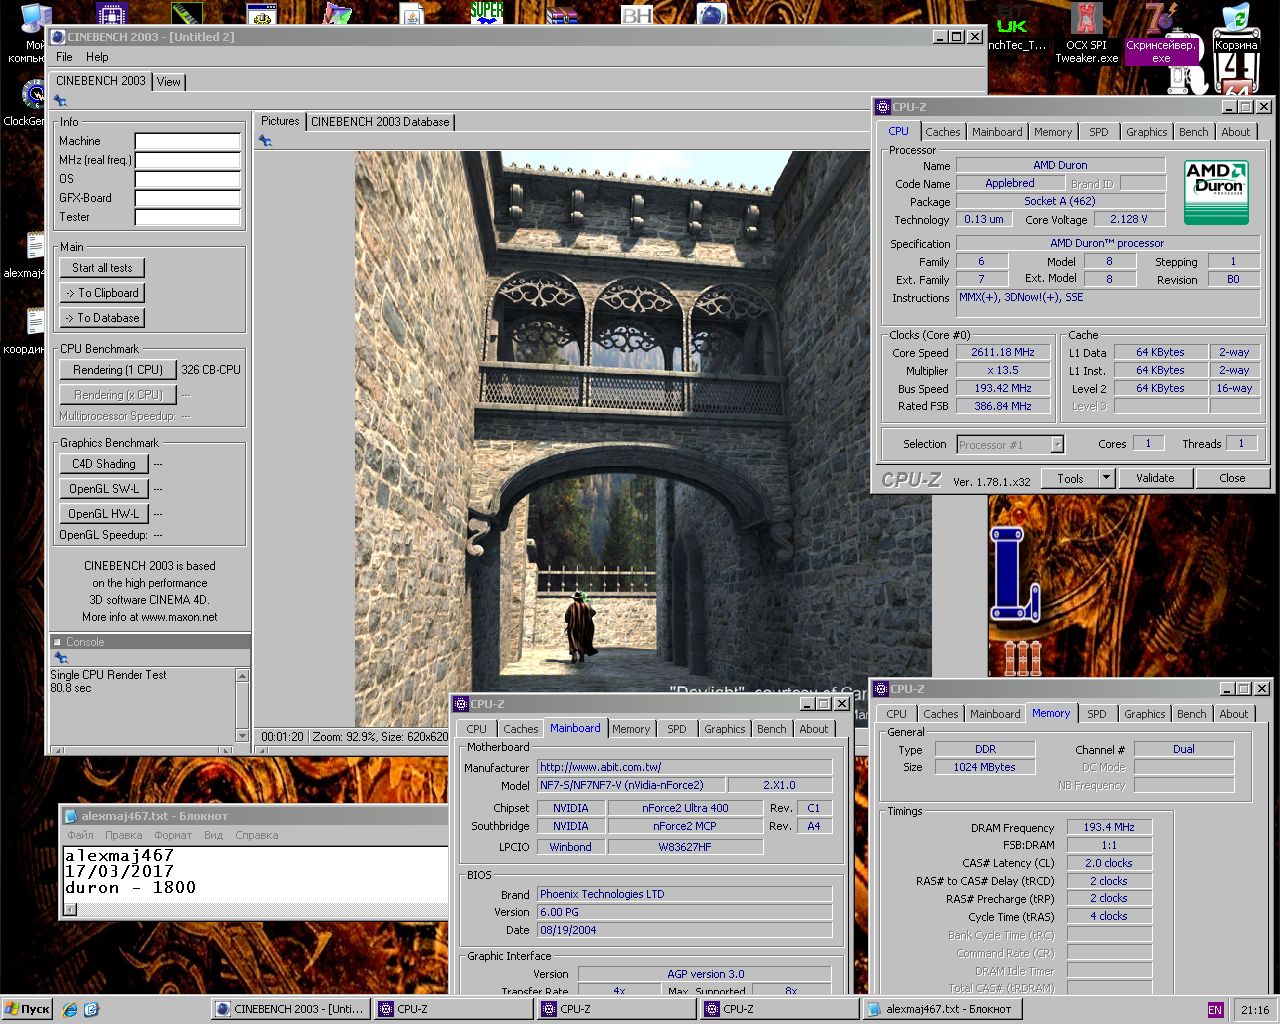Click the Close button in the CPU-Z CPU window
This screenshot has width=1280, height=1024.
pos(1232,478)
